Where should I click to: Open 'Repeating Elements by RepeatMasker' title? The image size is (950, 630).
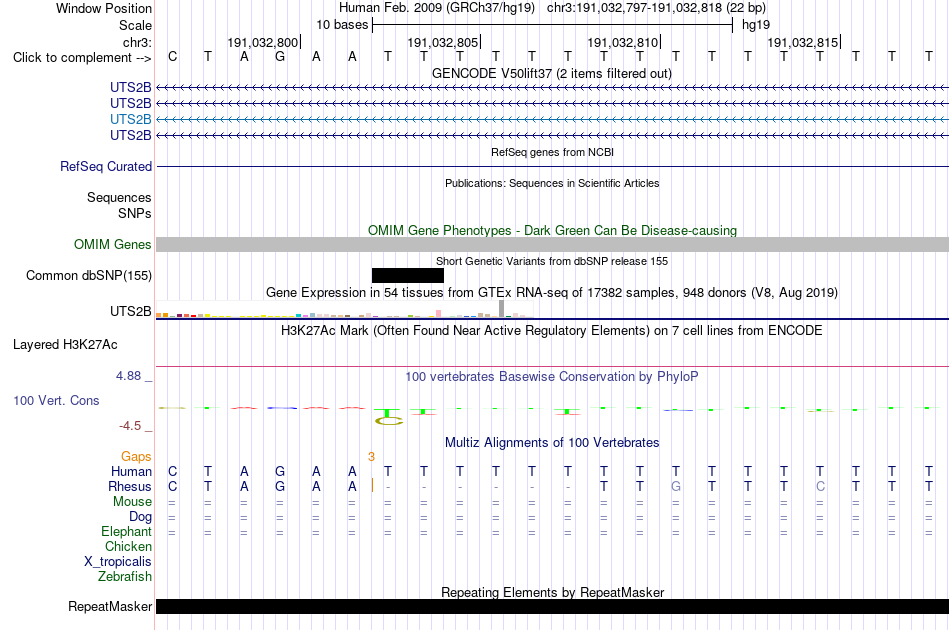[552, 592]
